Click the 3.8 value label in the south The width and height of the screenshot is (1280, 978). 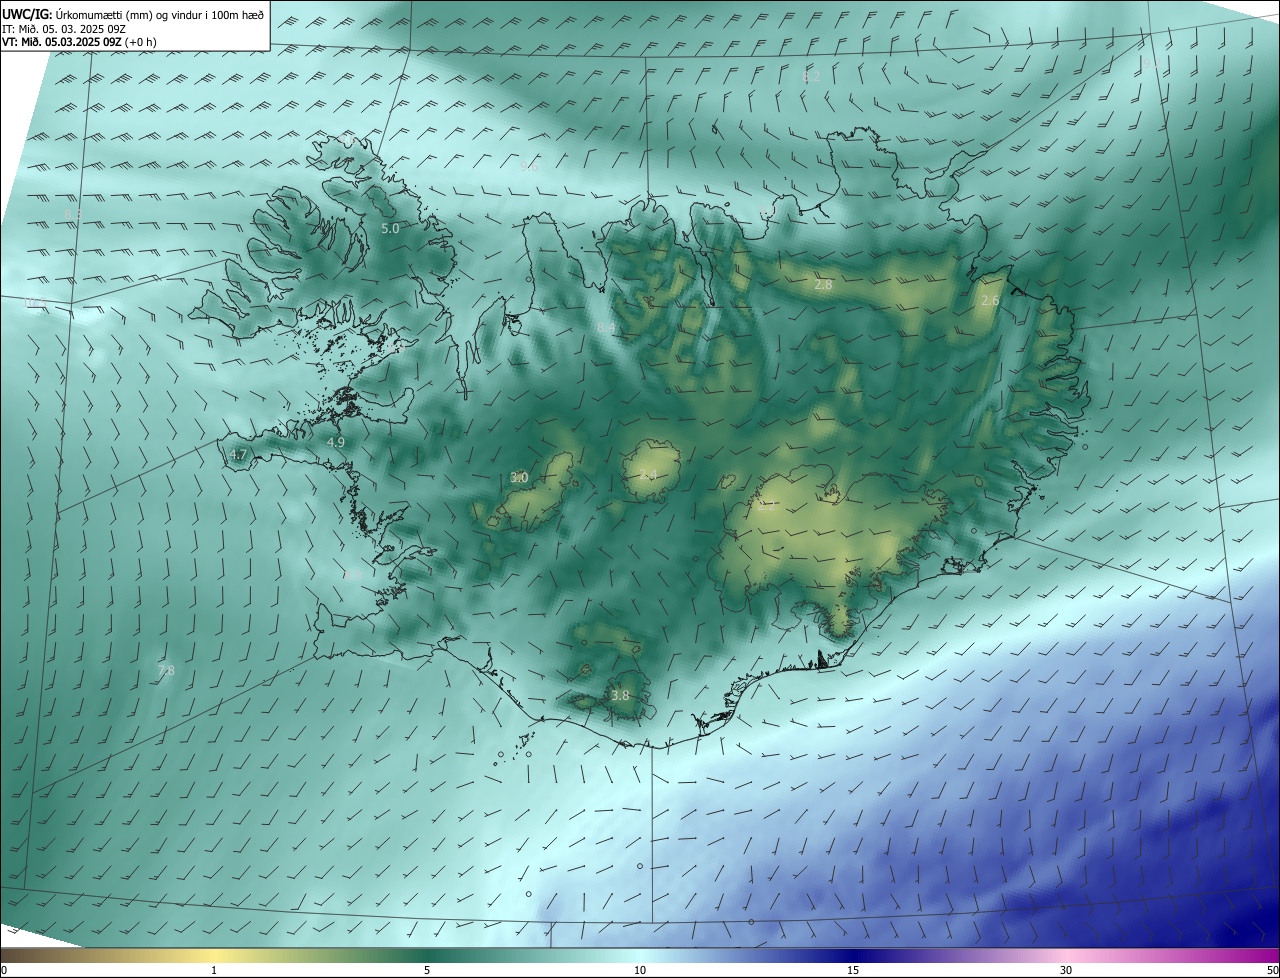pos(620,695)
